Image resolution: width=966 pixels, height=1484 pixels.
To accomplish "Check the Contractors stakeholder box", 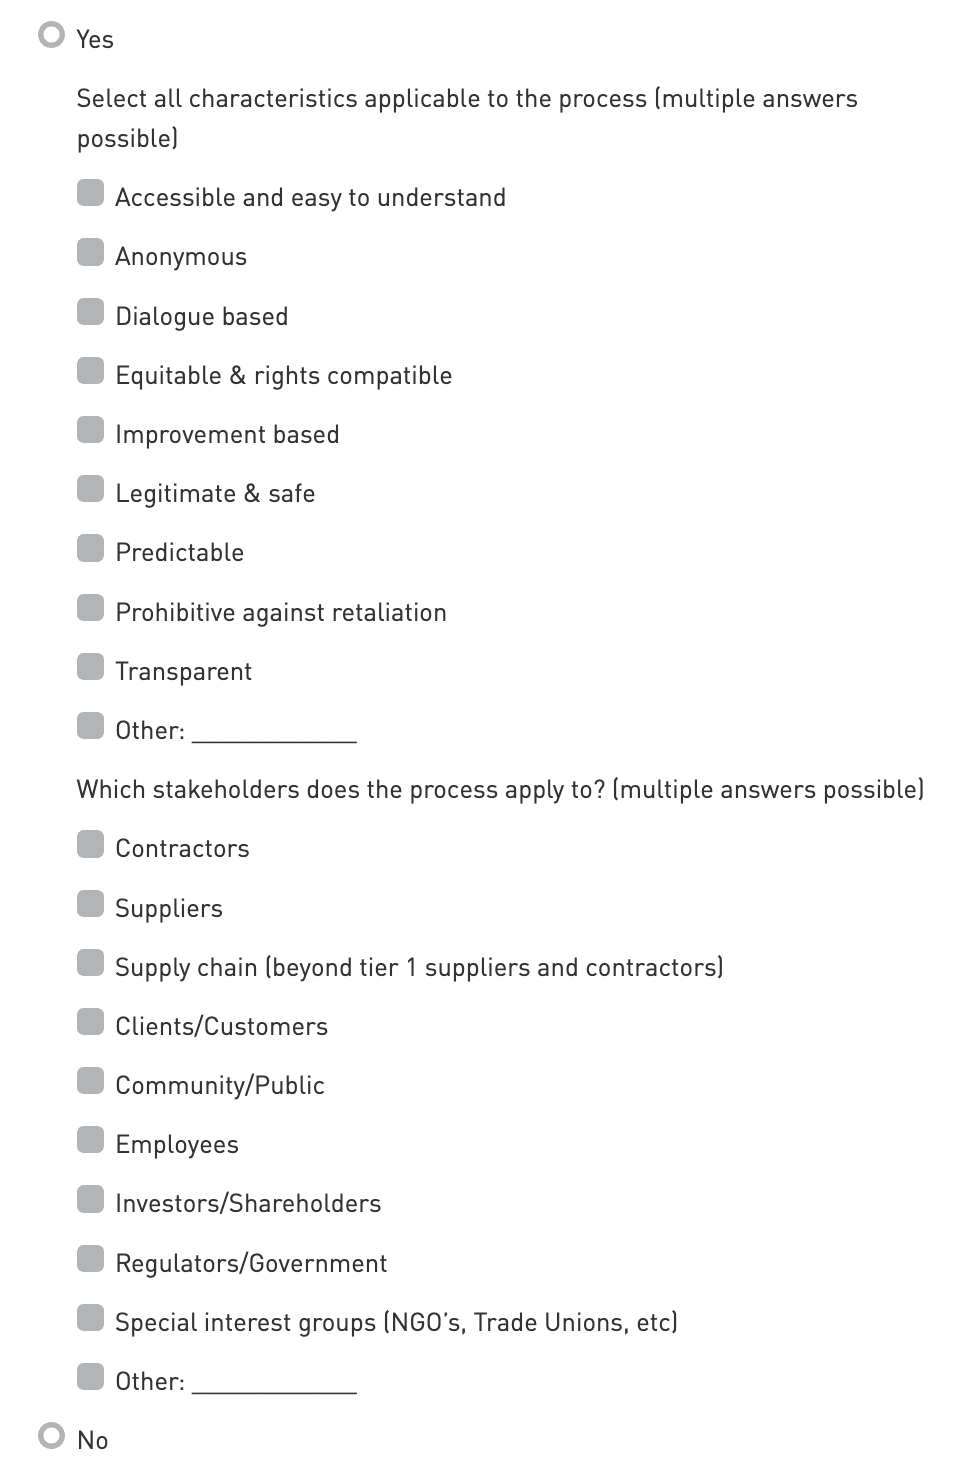I will tap(91, 844).
